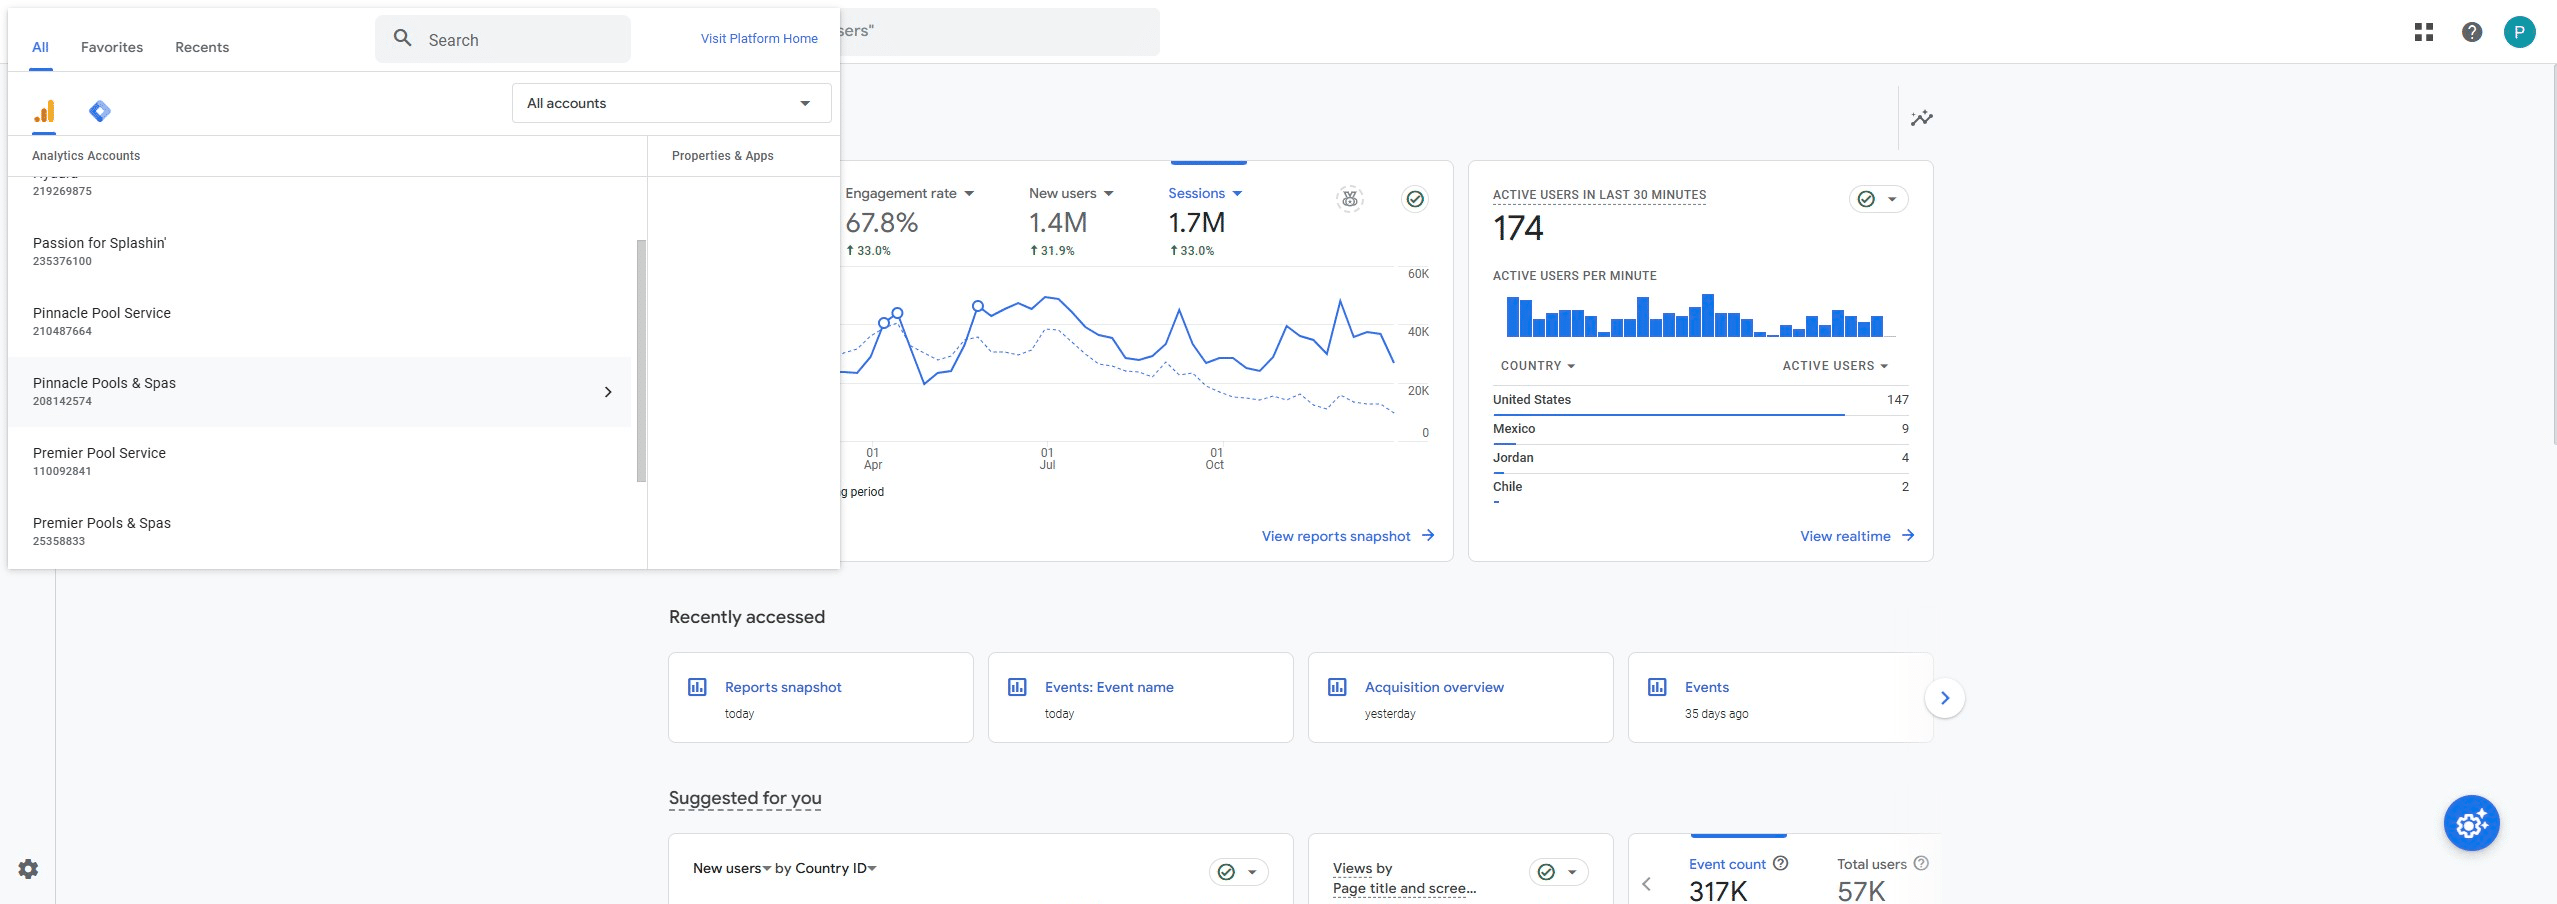Click the user profile avatar P
The width and height of the screenshot is (2557, 904).
pos(2519,32)
